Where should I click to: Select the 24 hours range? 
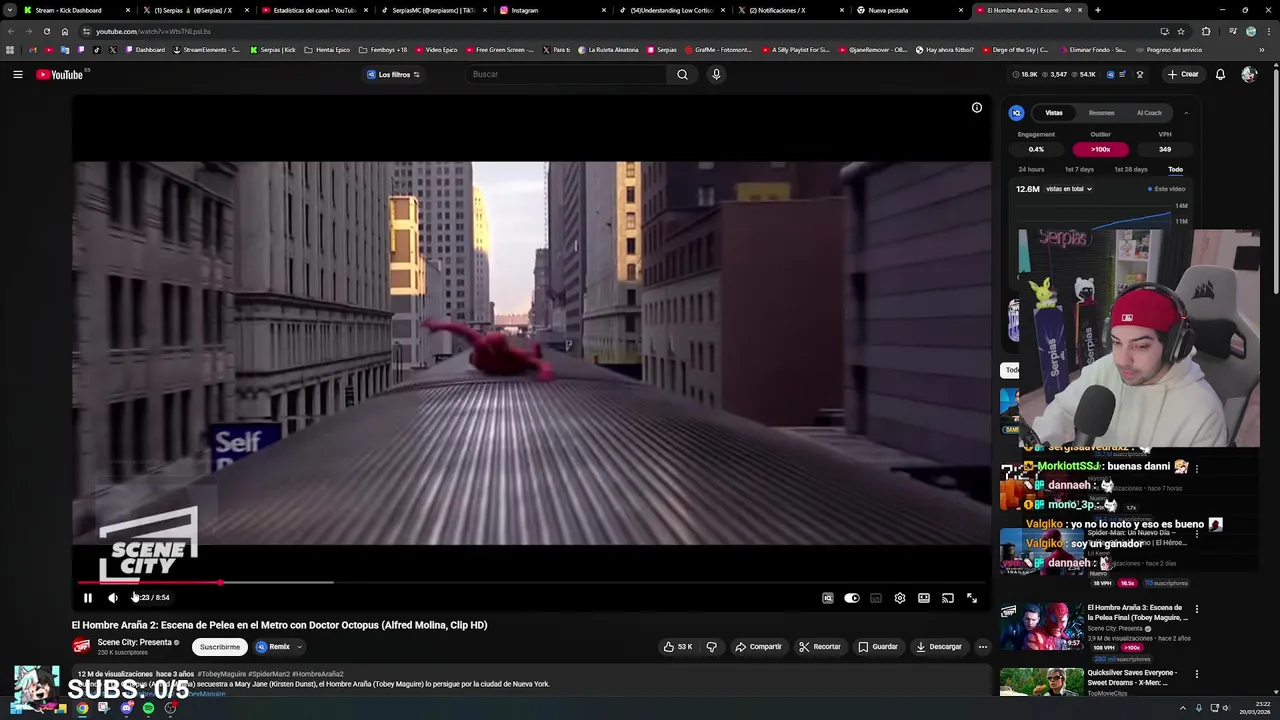click(x=1031, y=170)
